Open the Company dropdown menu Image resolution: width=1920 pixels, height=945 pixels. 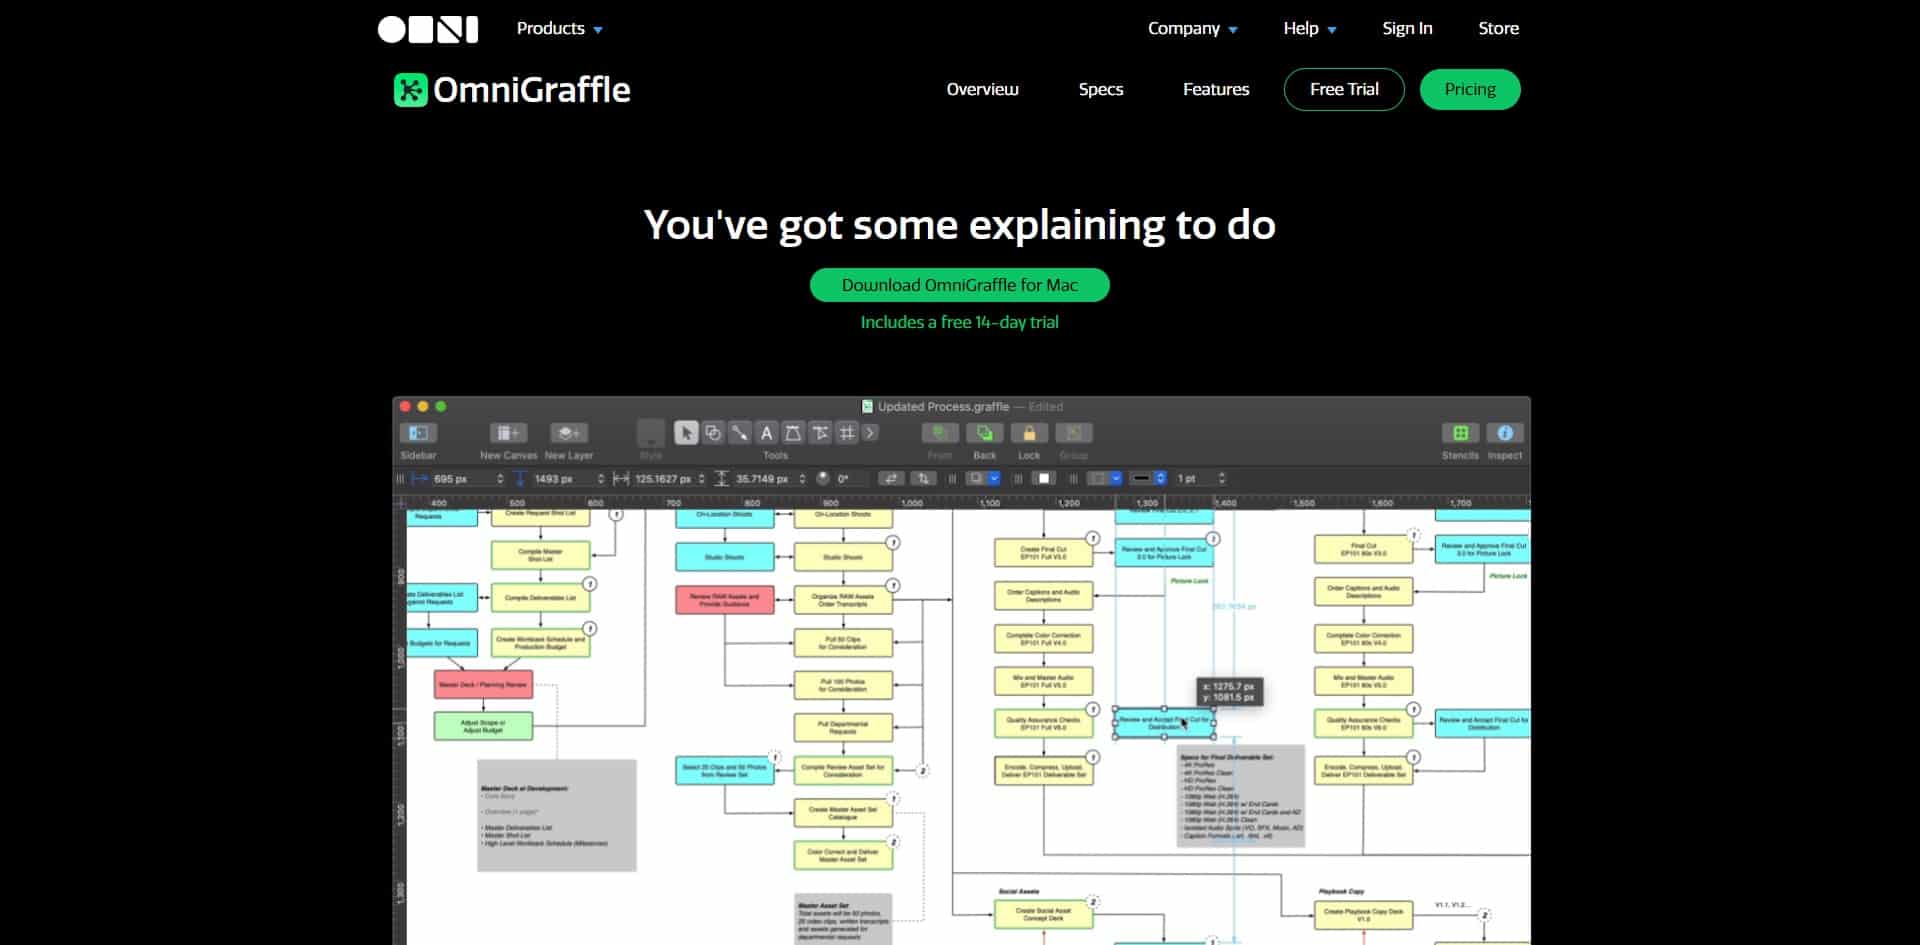(x=1191, y=28)
